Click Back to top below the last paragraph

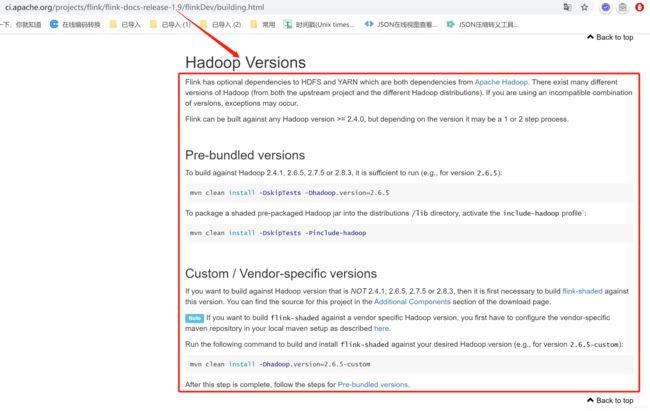(610, 400)
